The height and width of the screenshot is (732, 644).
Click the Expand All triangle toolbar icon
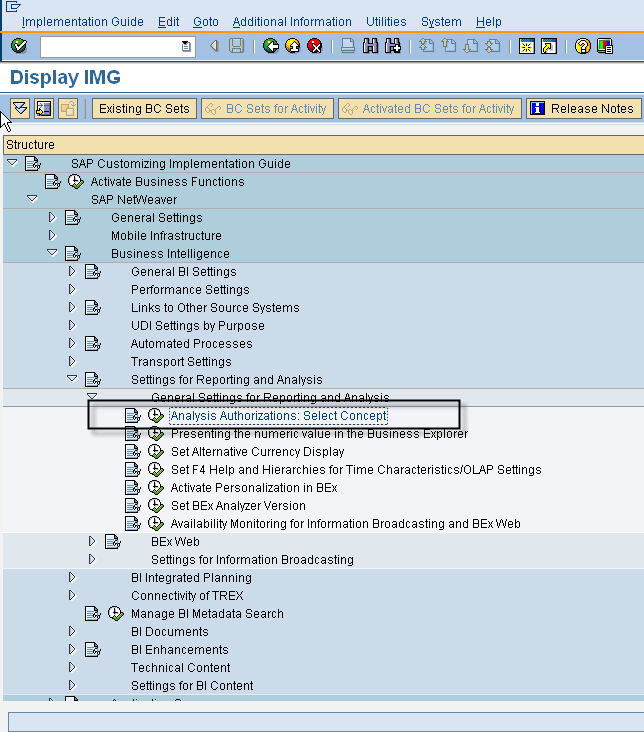[20, 108]
